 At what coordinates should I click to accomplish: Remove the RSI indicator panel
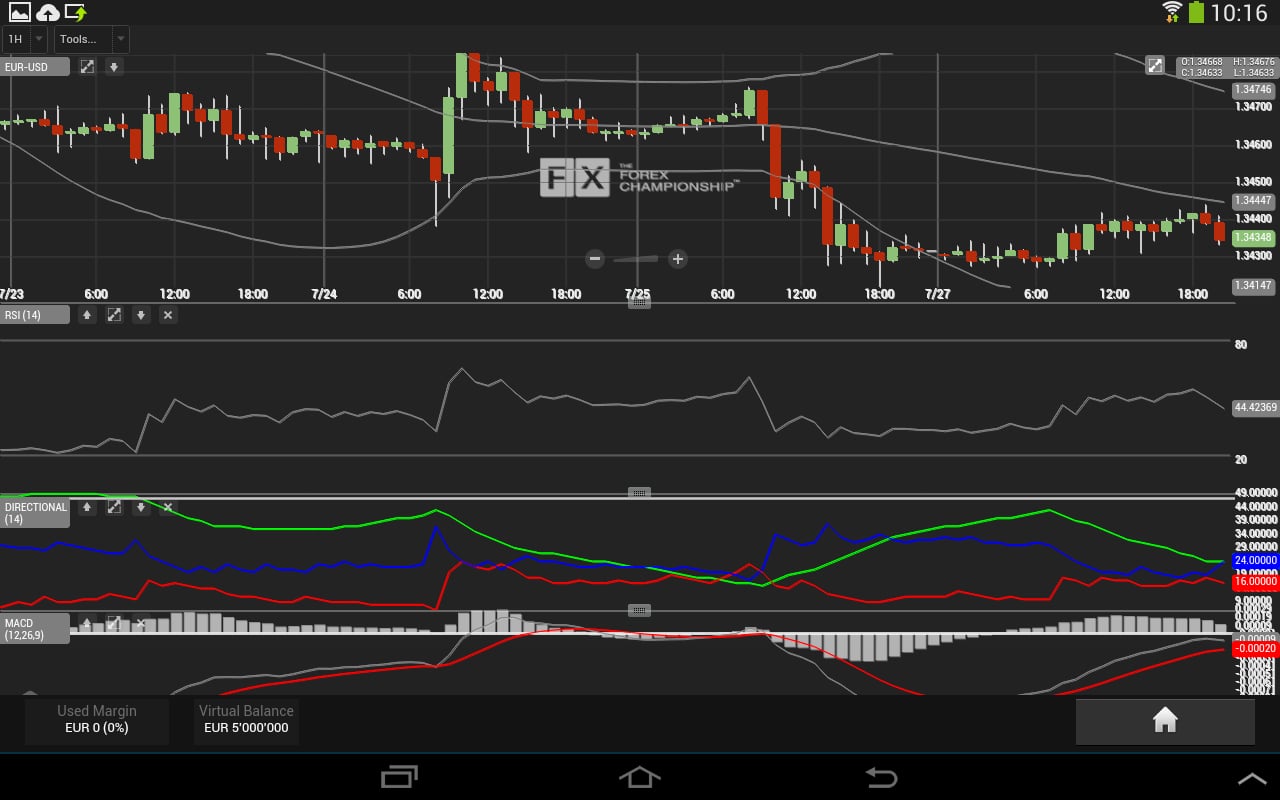coord(168,315)
